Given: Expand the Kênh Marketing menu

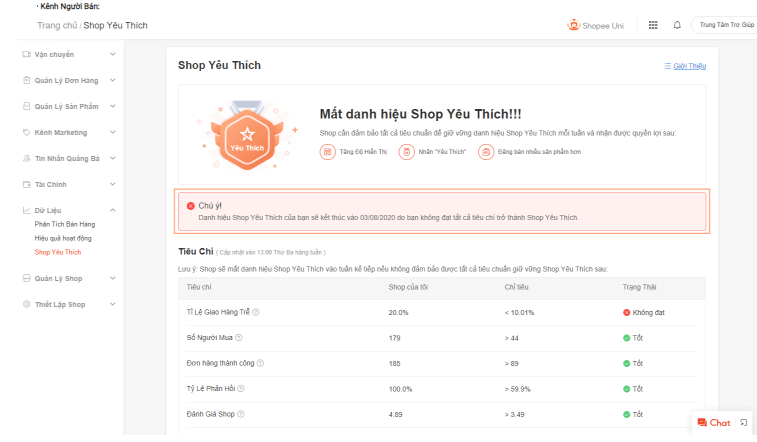Looking at the screenshot, I should (112, 132).
